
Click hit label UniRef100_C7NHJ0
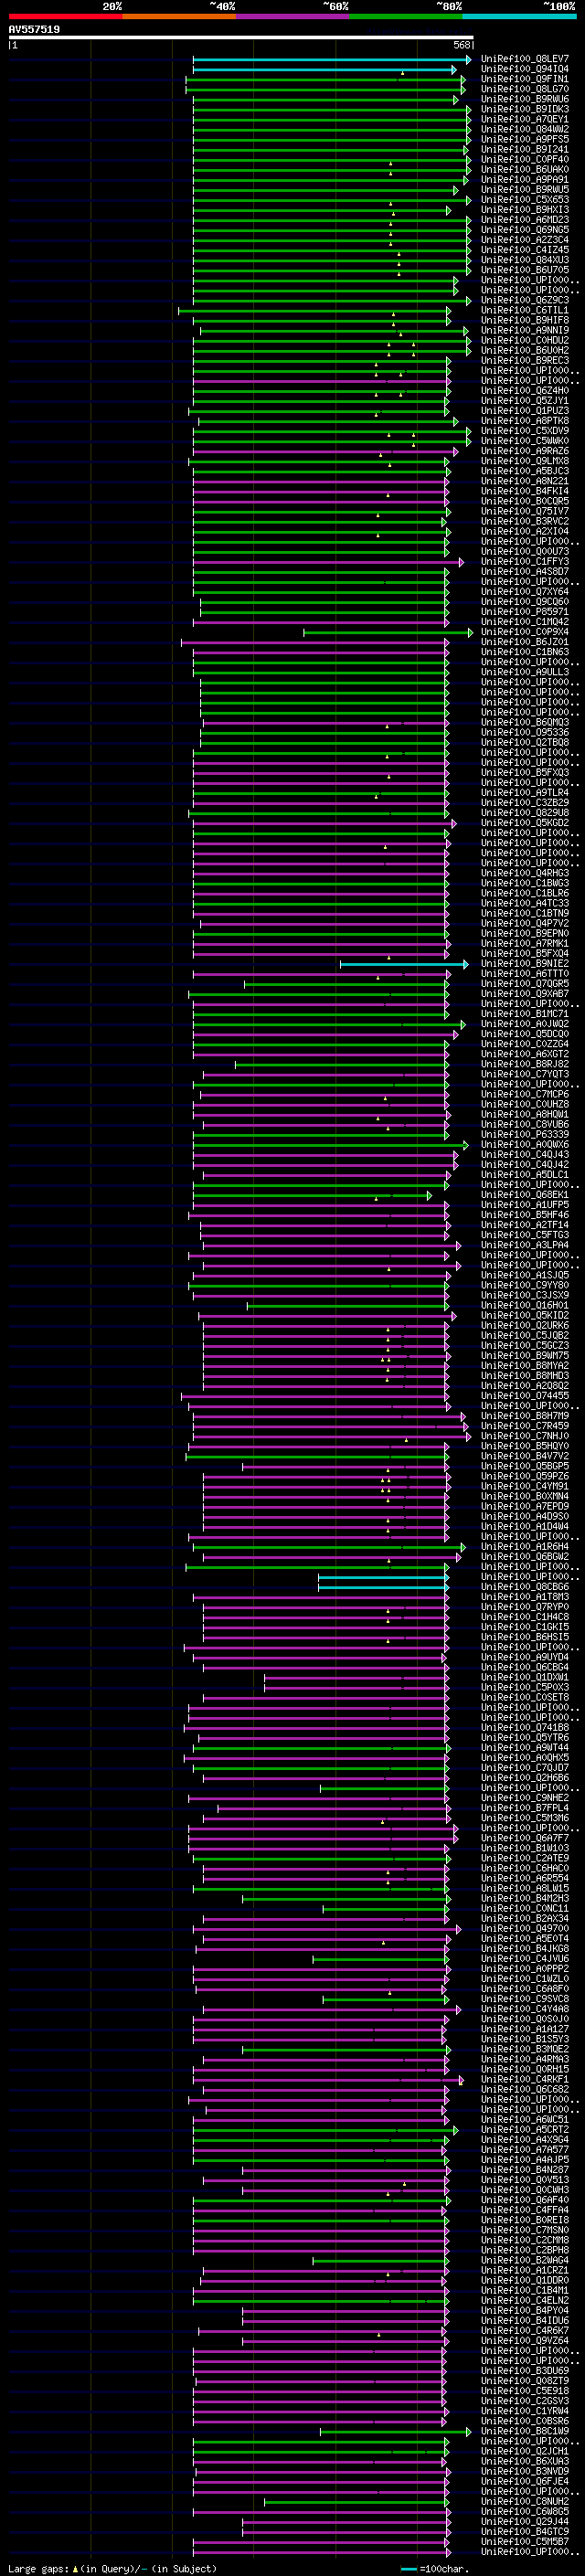pyautogui.click(x=524, y=1436)
